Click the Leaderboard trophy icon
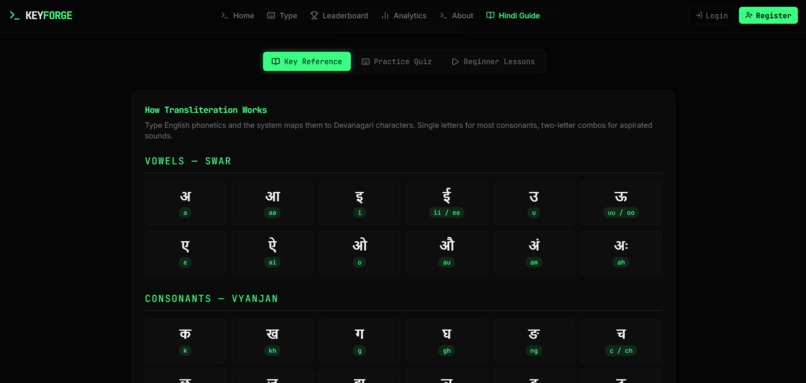 (314, 15)
